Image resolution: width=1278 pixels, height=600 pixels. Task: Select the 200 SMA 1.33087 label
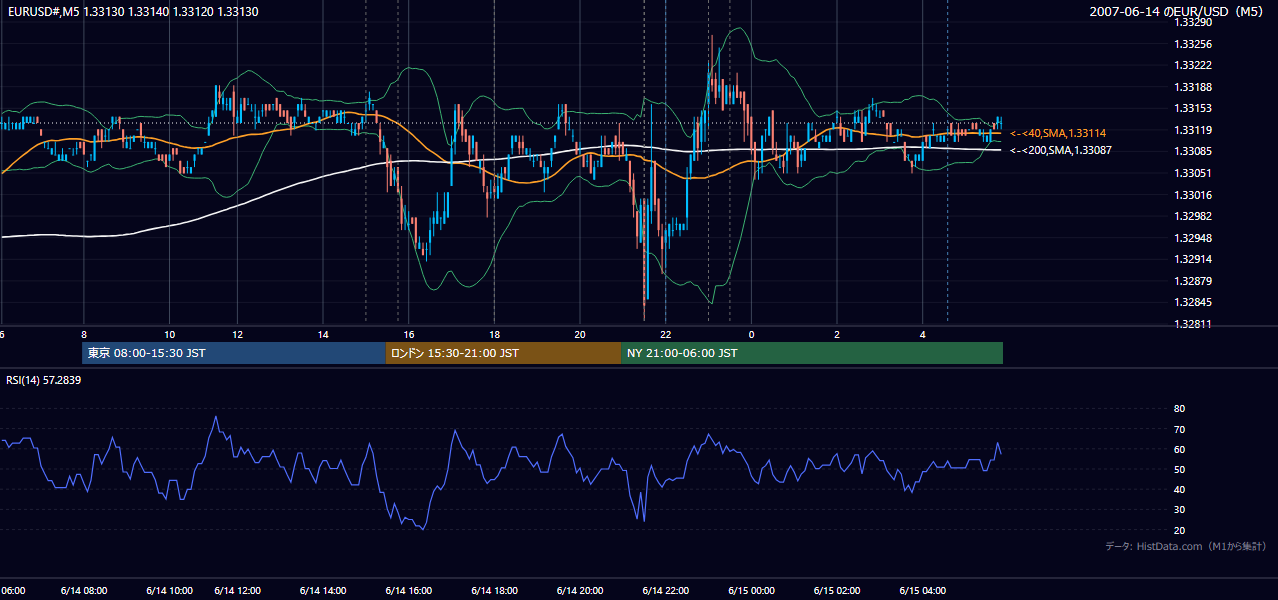click(1060, 150)
